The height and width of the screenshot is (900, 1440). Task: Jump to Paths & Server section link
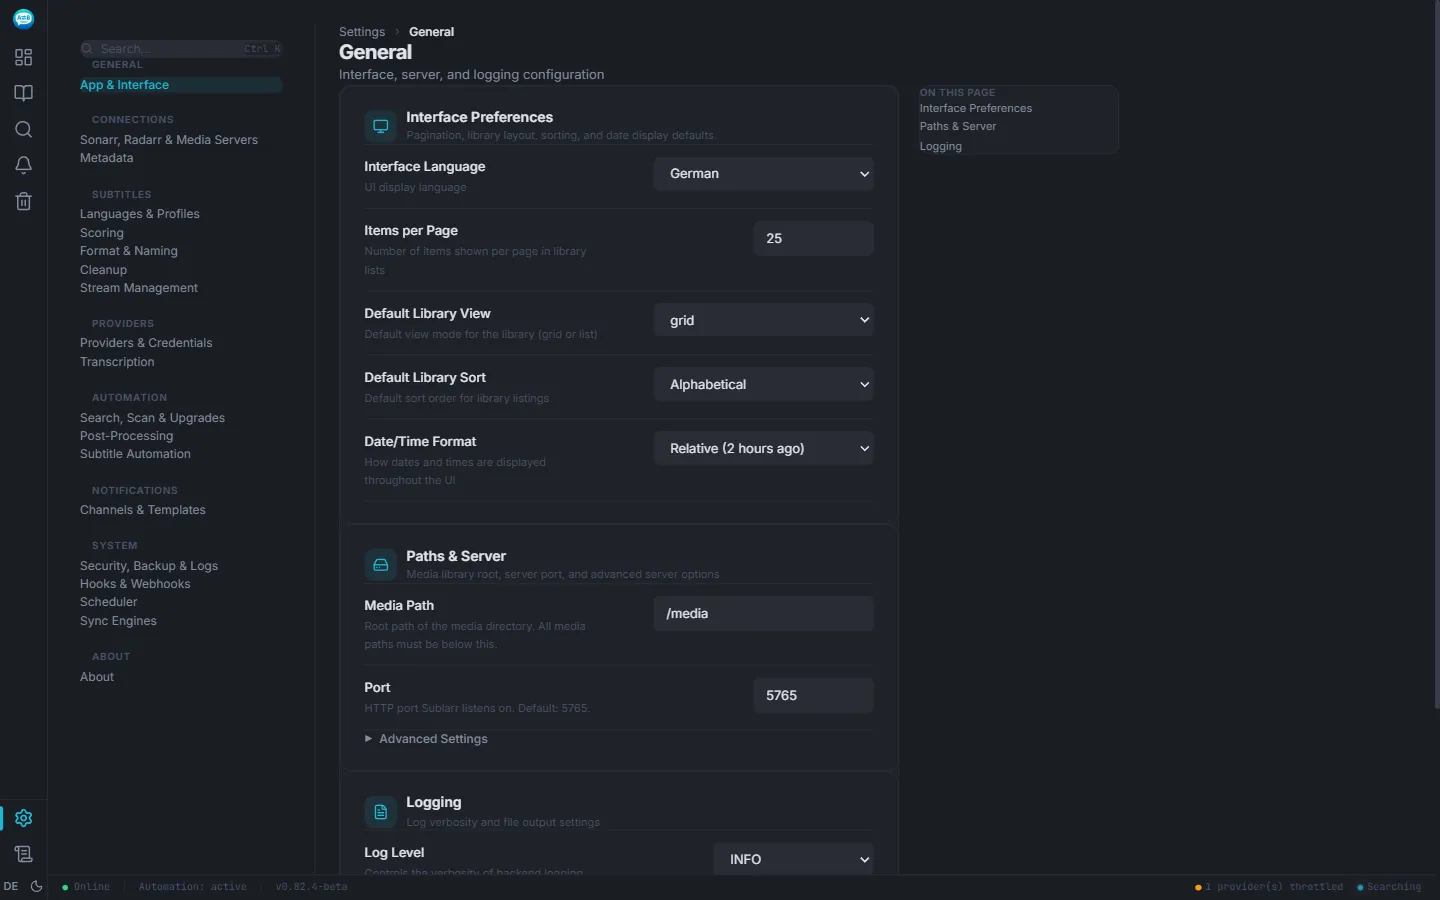click(958, 126)
